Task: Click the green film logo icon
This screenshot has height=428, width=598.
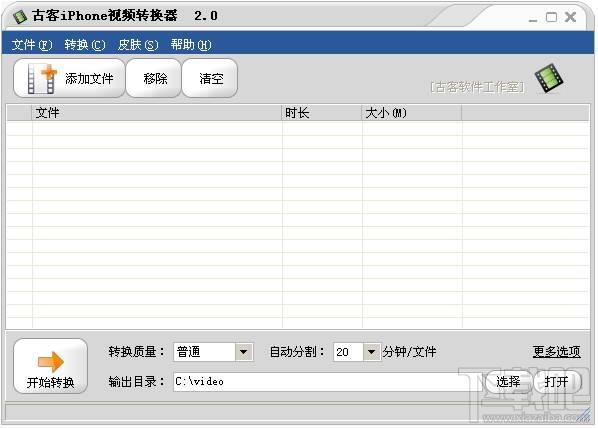Action: (x=549, y=78)
